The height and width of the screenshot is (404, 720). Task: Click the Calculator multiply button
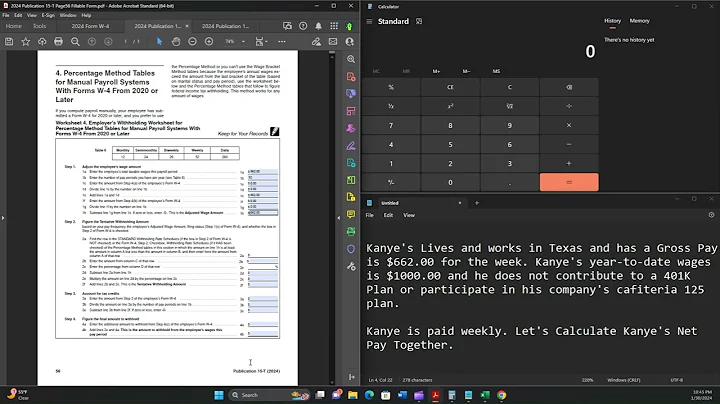[x=569, y=125]
